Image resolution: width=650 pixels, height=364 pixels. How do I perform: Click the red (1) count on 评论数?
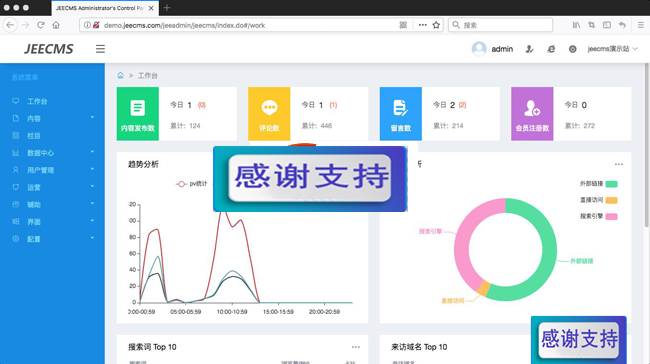[x=333, y=105]
